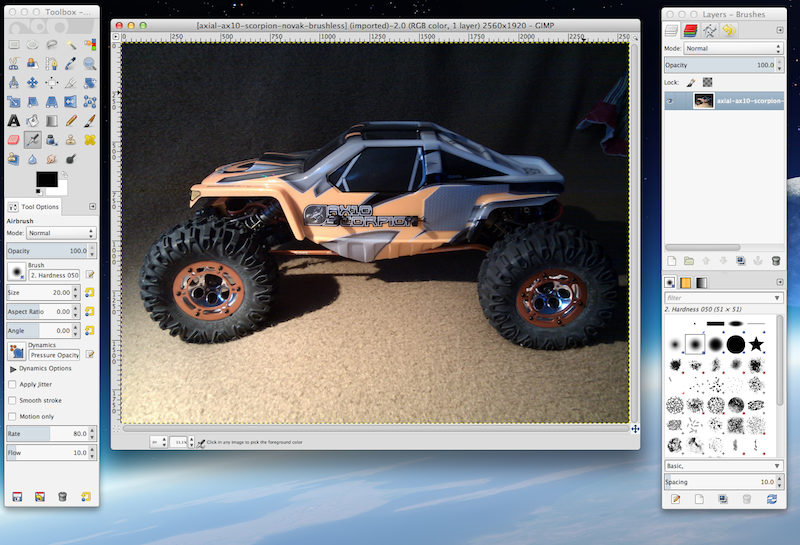The height and width of the screenshot is (545, 800).
Task: Open the Basic brush tag dropdown
Action: point(722,466)
